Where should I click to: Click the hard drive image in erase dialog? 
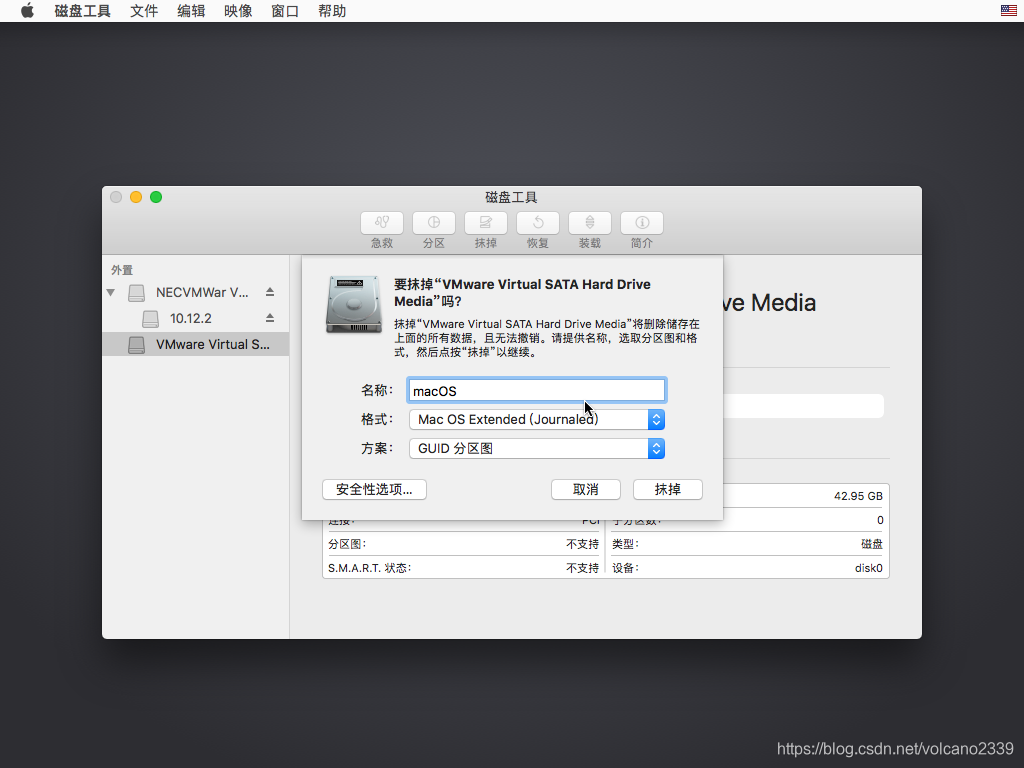(x=354, y=304)
